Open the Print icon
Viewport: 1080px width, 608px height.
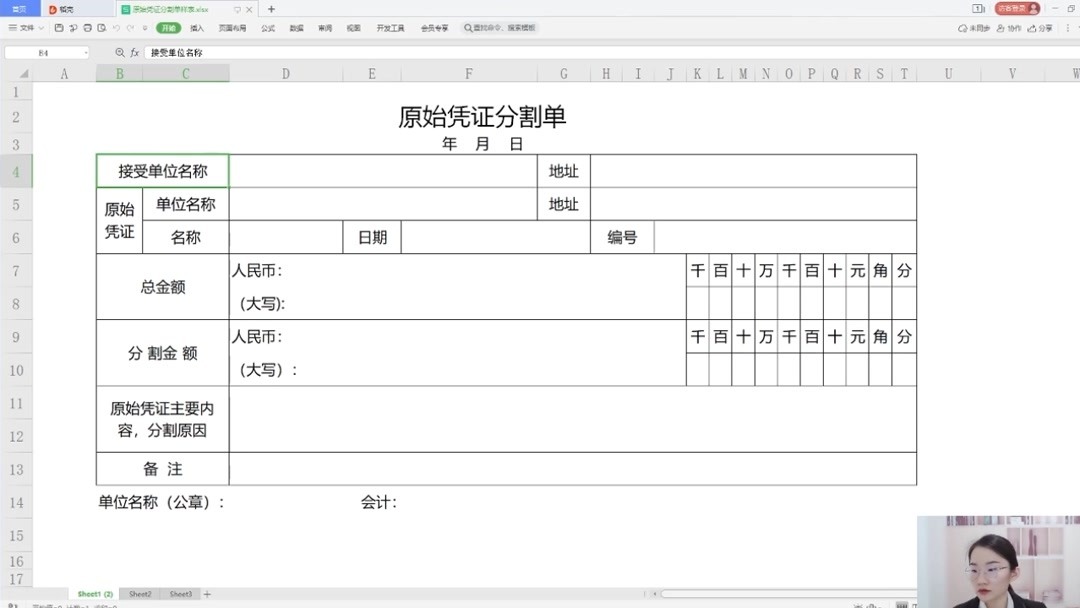(88, 28)
